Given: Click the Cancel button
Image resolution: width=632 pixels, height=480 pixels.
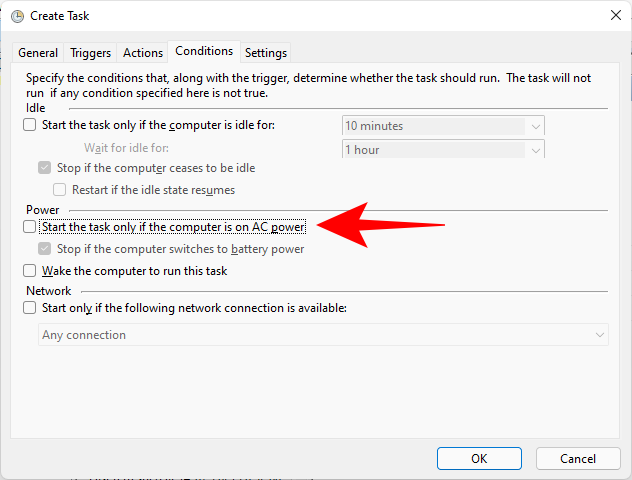Looking at the screenshot, I should [578, 458].
